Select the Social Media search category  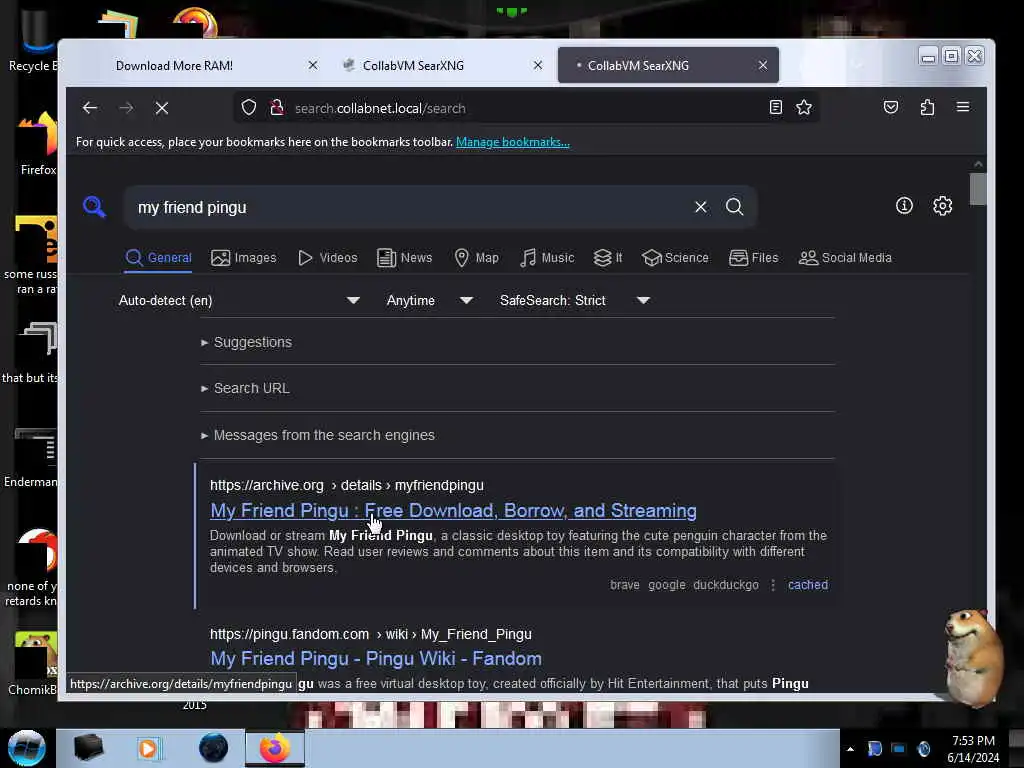[x=845, y=258]
